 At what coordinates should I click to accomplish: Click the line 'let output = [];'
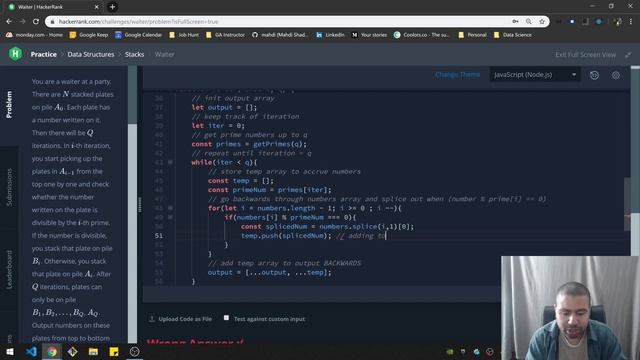[224, 107]
